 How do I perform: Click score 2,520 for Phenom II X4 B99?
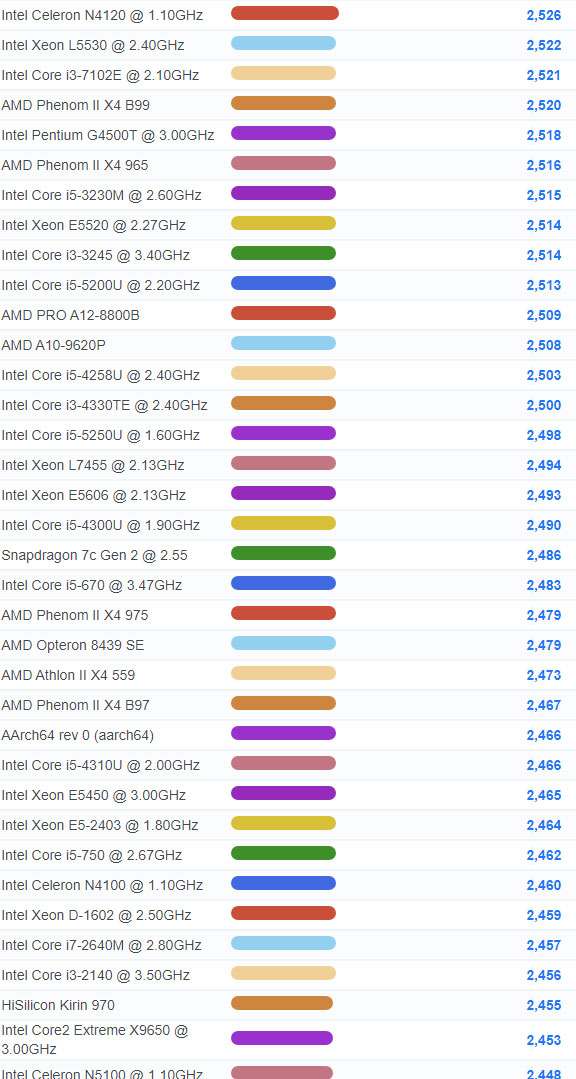(x=544, y=105)
